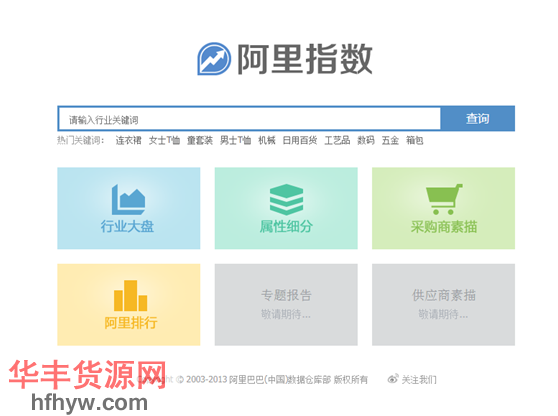Open the 采购商素描 shopping cart icon
Screen dimensions: 558x416
click(x=444, y=199)
